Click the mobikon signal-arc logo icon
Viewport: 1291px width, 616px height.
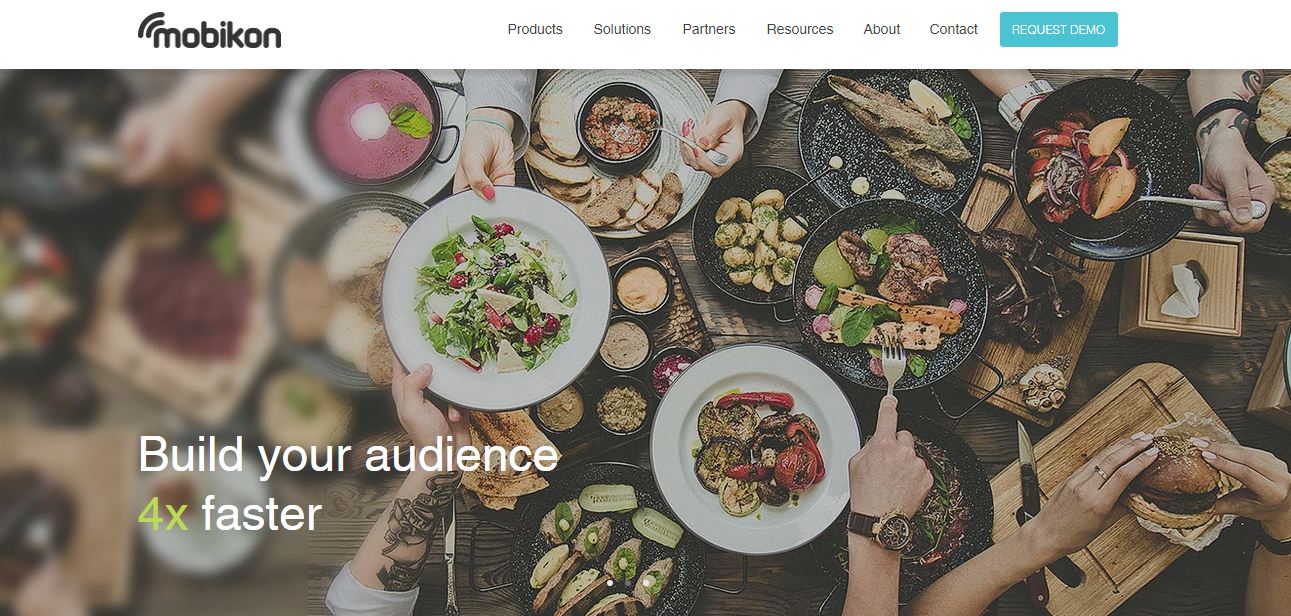pyautogui.click(x=153, y=28)
